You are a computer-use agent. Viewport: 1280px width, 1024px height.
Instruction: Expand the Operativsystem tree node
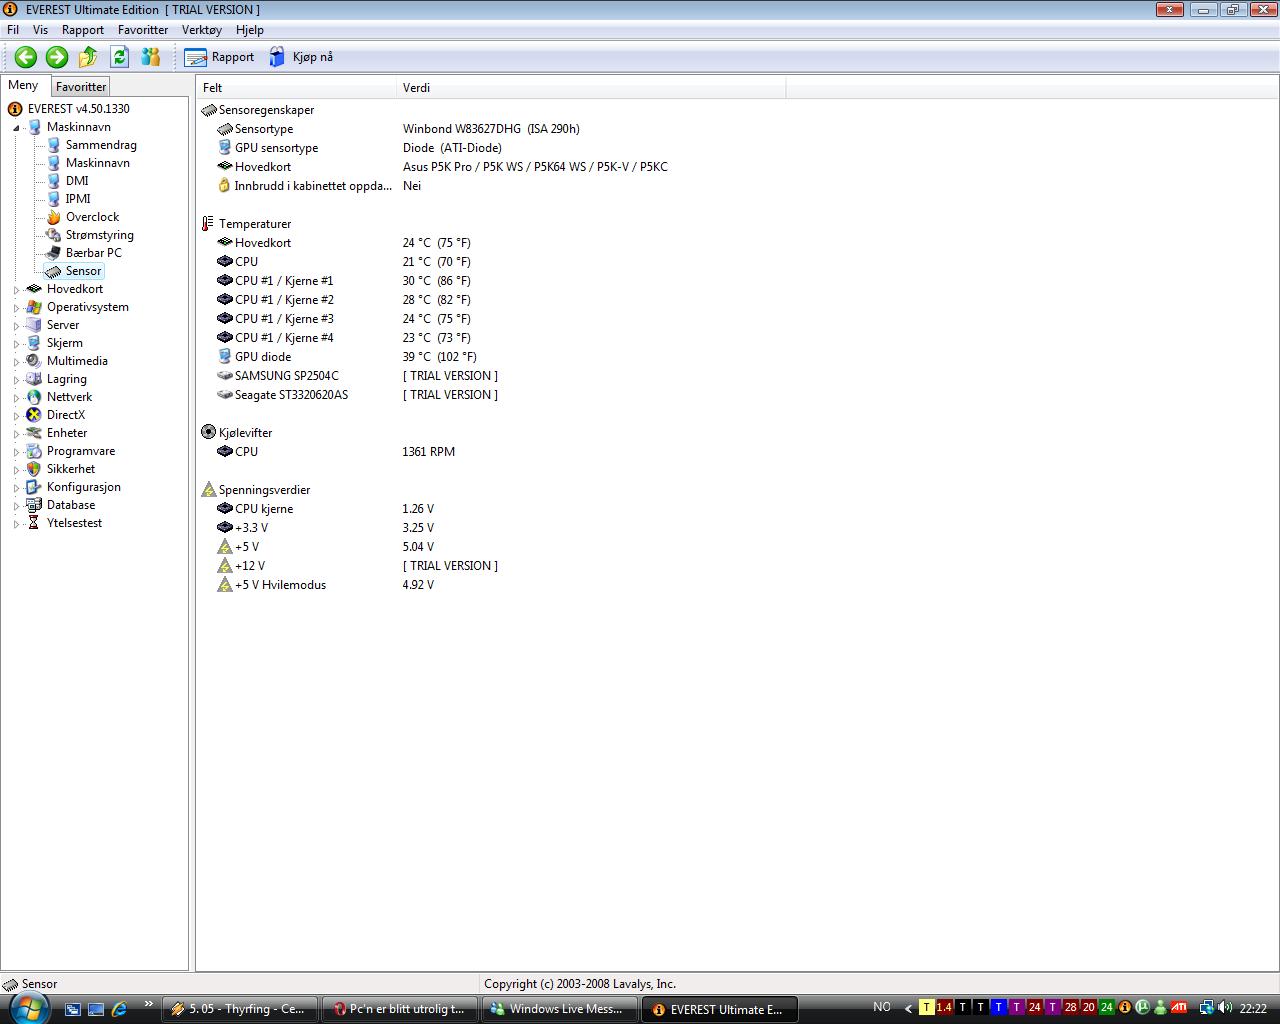(16, 308)
